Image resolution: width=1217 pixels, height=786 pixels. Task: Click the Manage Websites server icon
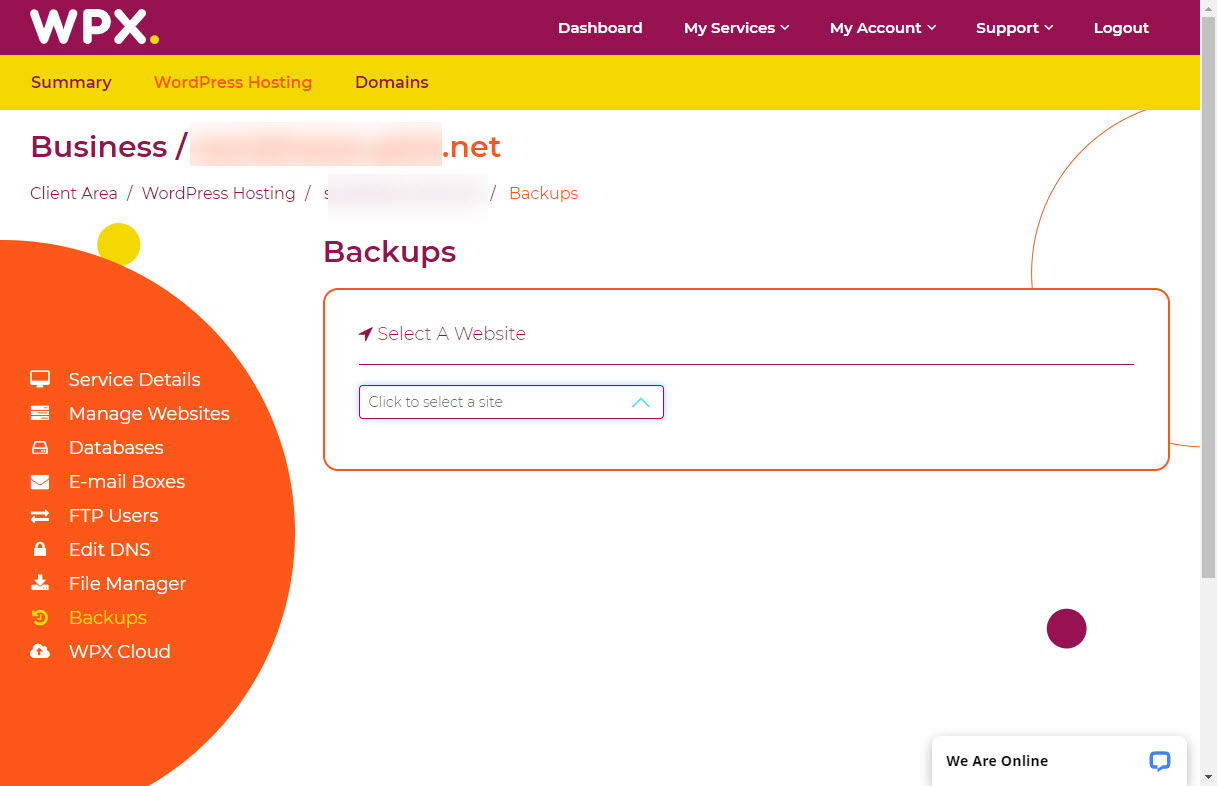point(40,413)
